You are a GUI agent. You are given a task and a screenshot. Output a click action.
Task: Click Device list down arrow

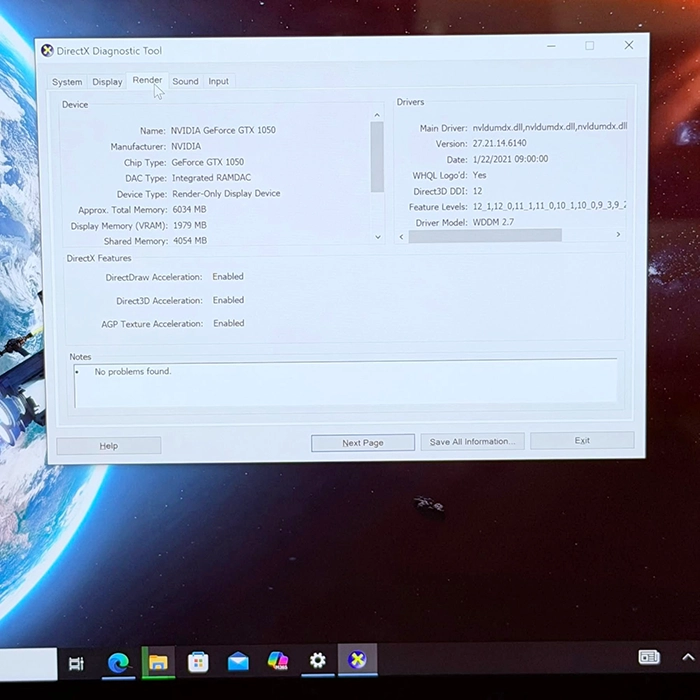tap(378, 237)
